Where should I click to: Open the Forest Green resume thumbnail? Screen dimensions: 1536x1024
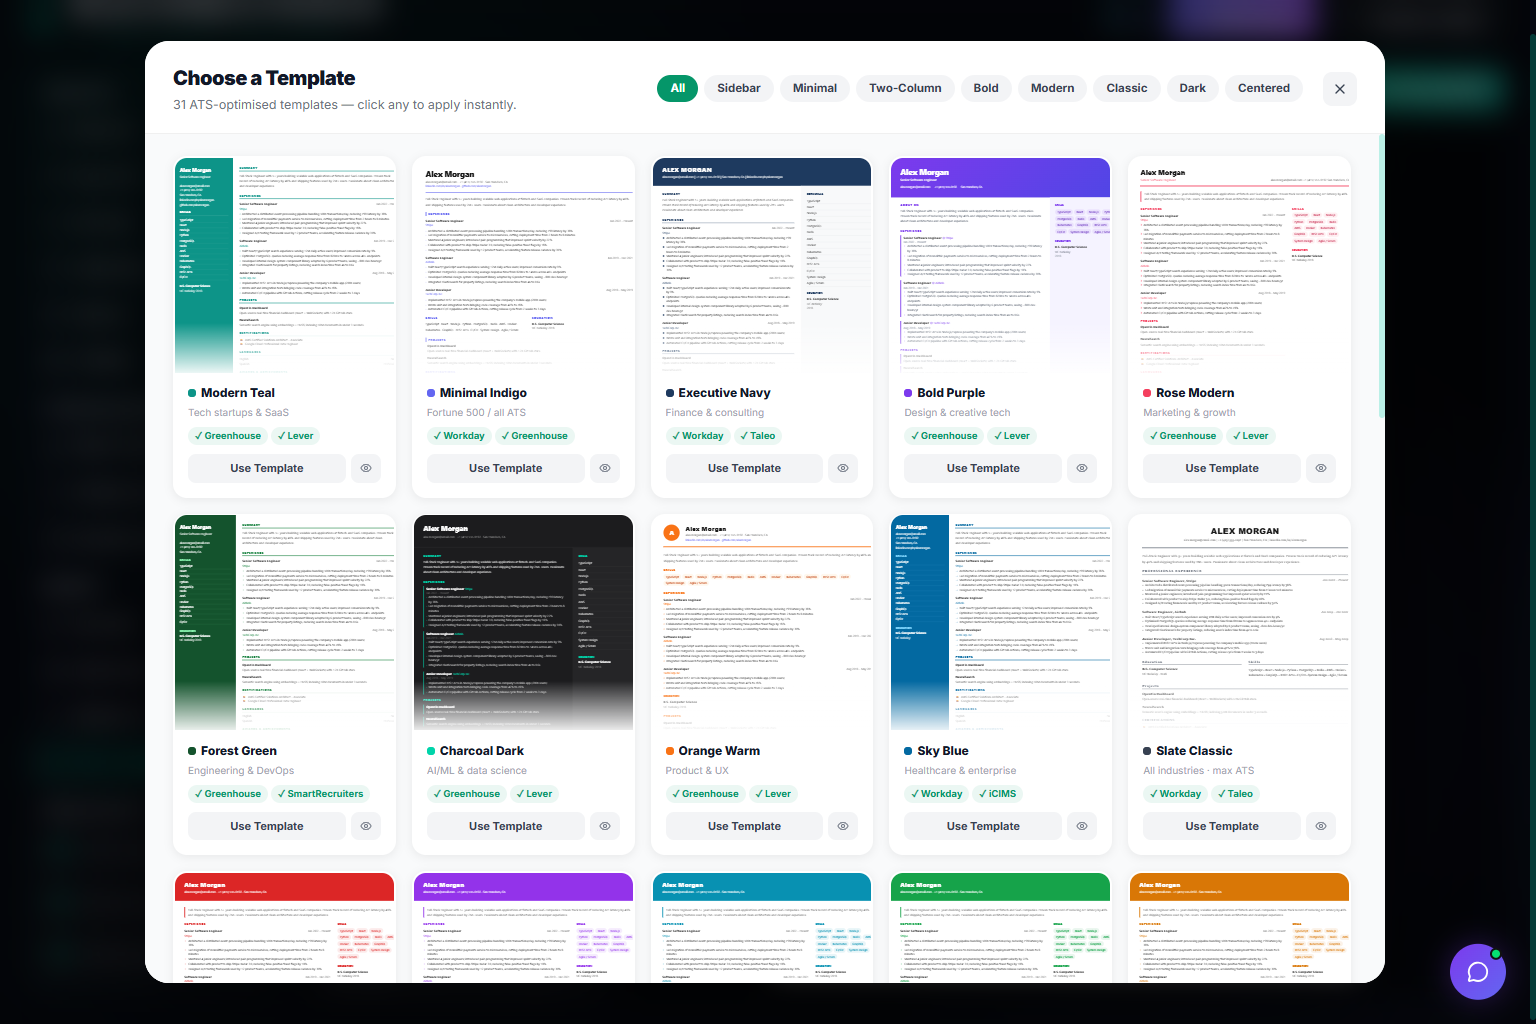(285, 623)
